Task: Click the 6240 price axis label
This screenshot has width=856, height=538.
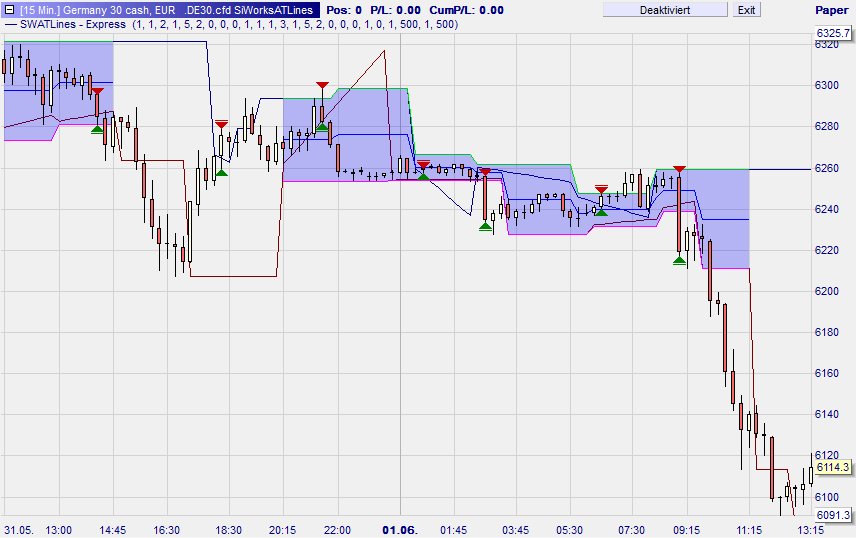Action: coord(827,209)
